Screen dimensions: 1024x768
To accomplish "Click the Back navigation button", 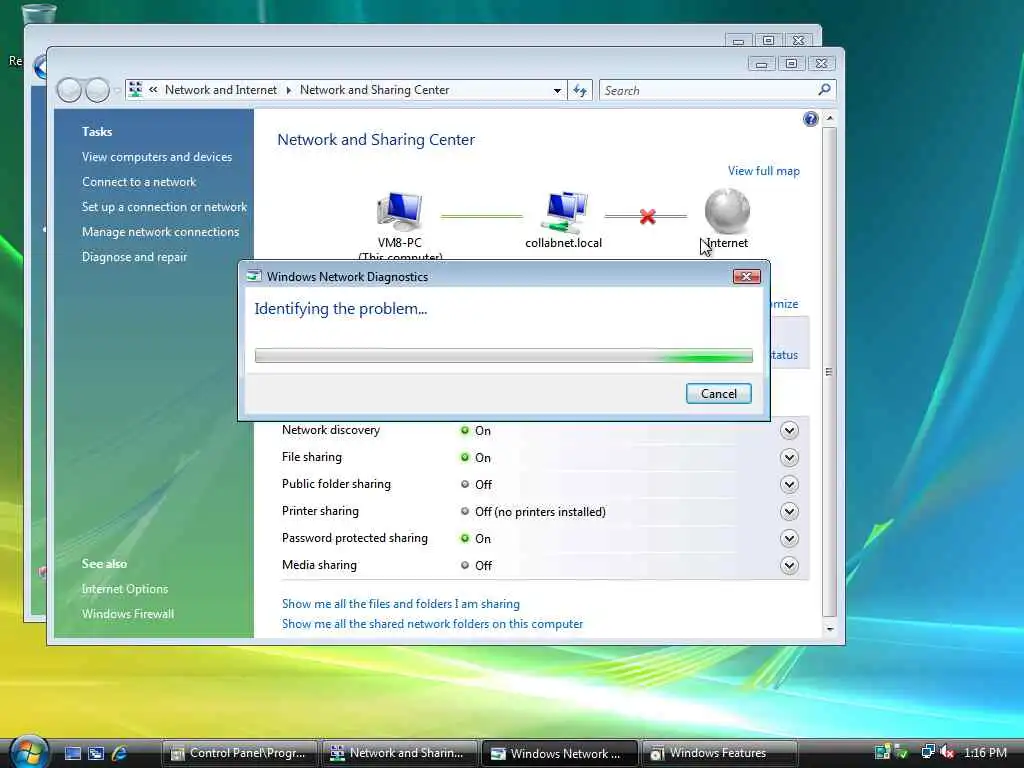I will click(69, 90).
